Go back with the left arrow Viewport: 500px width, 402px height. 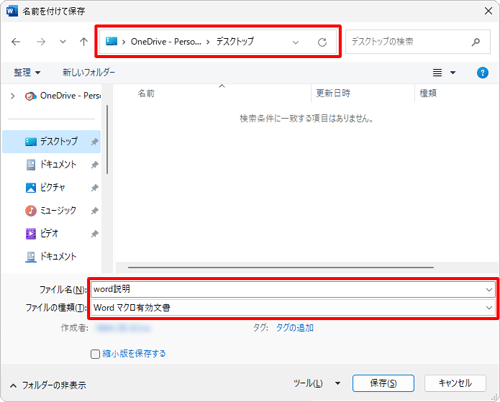(x=16, y=42)
